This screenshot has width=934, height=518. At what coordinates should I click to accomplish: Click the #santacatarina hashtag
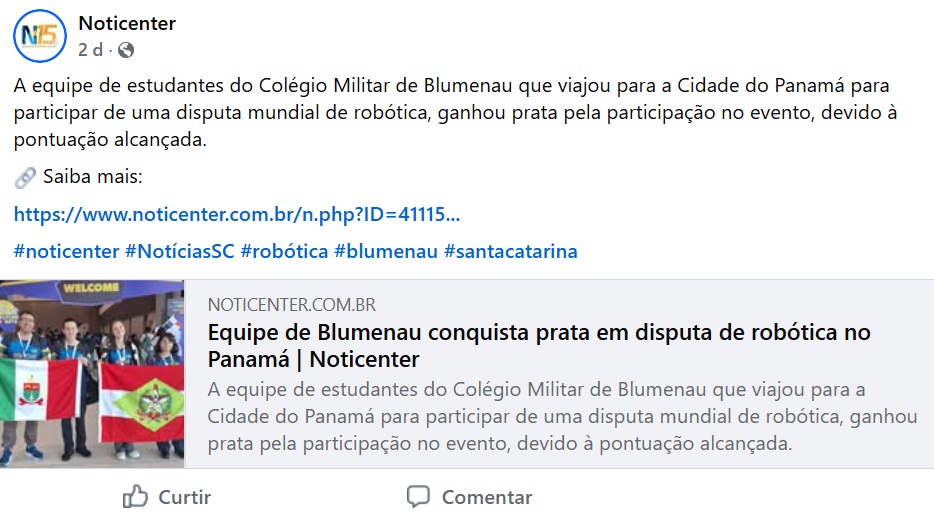click(510, 251)
